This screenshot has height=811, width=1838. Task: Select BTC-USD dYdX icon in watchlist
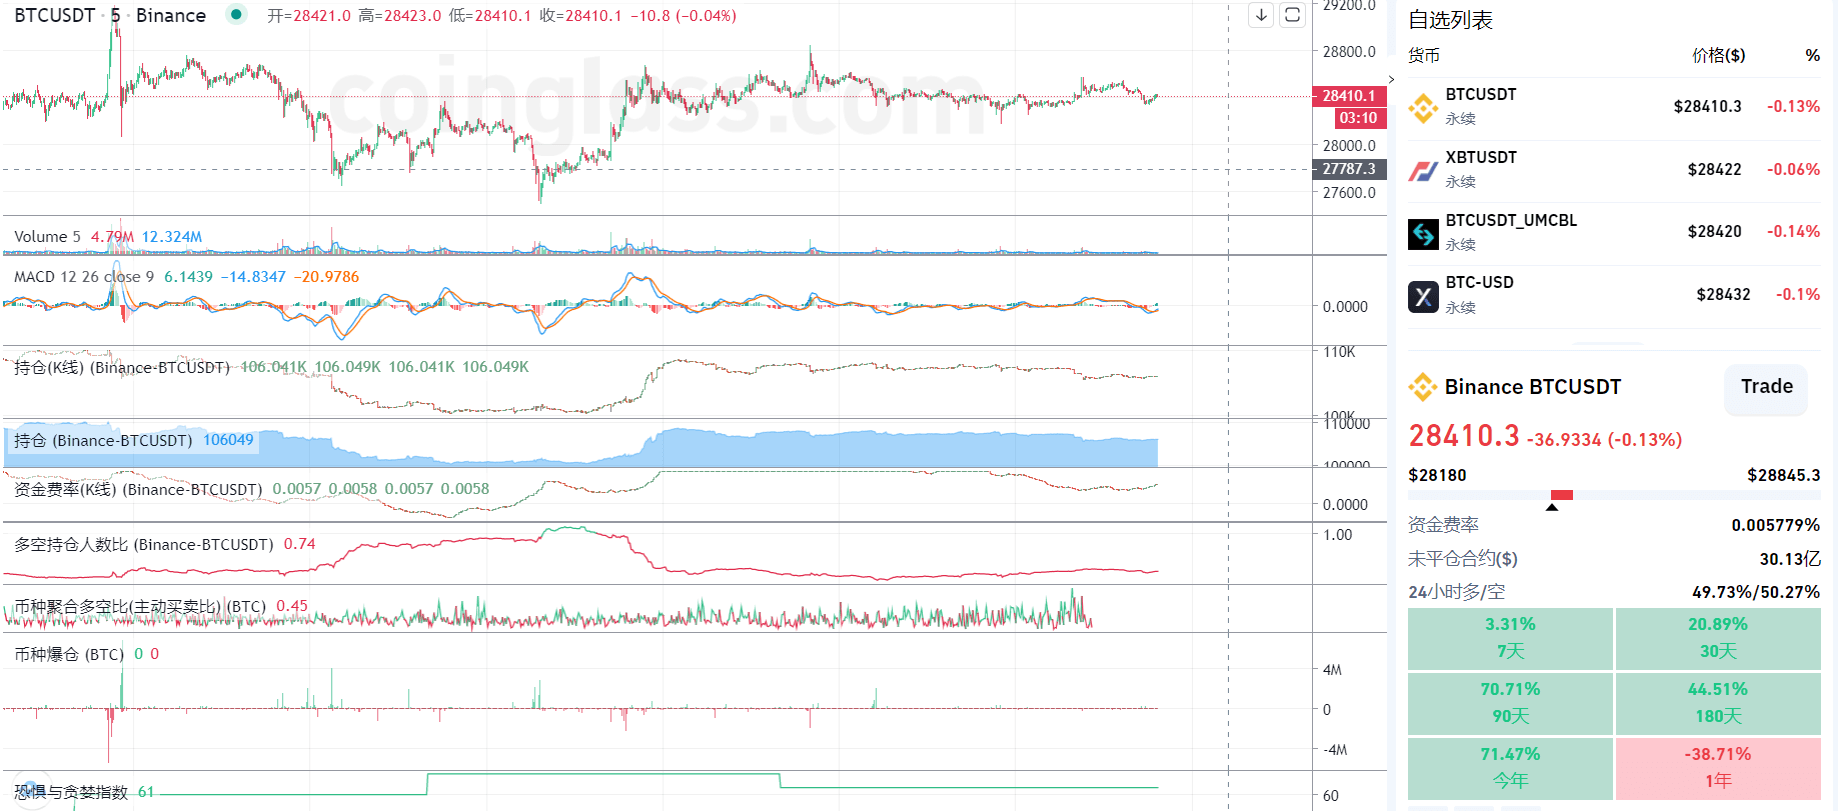click(x=1423, y=296)
